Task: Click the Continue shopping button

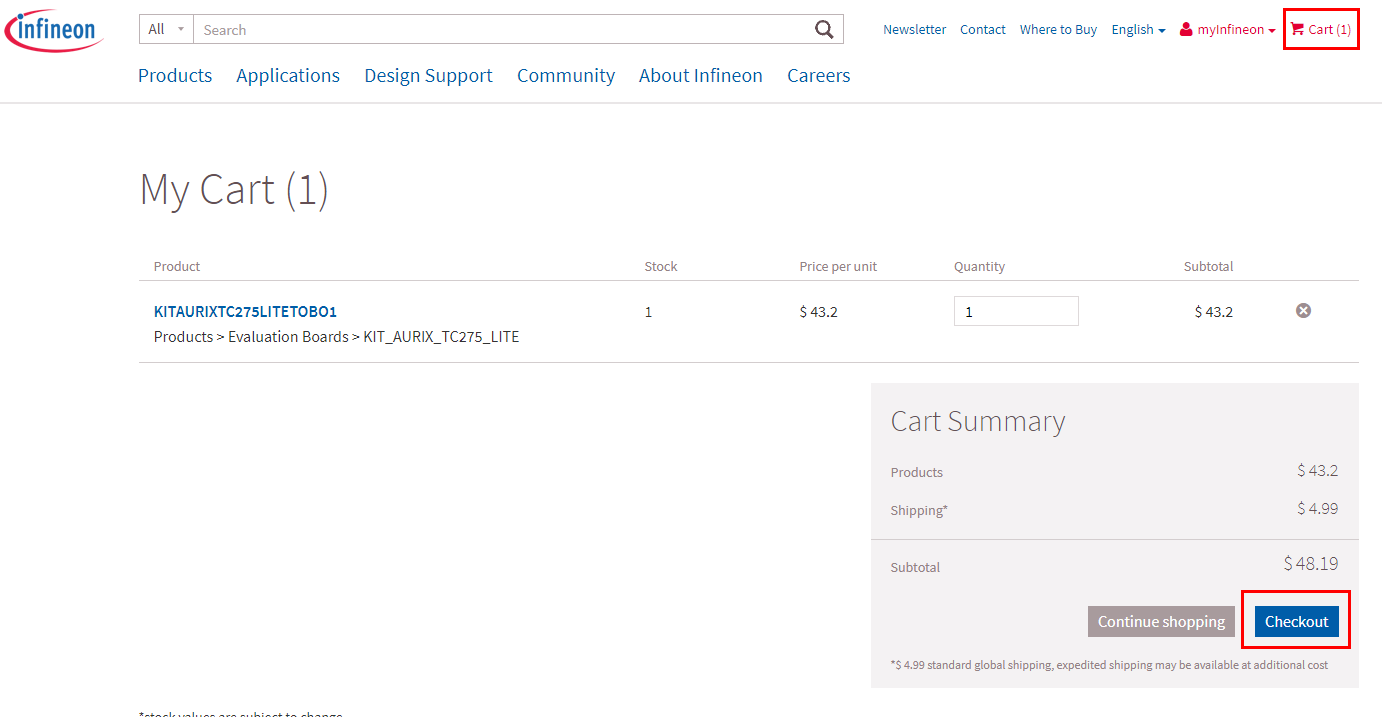Action: (x=1161, y=621)
